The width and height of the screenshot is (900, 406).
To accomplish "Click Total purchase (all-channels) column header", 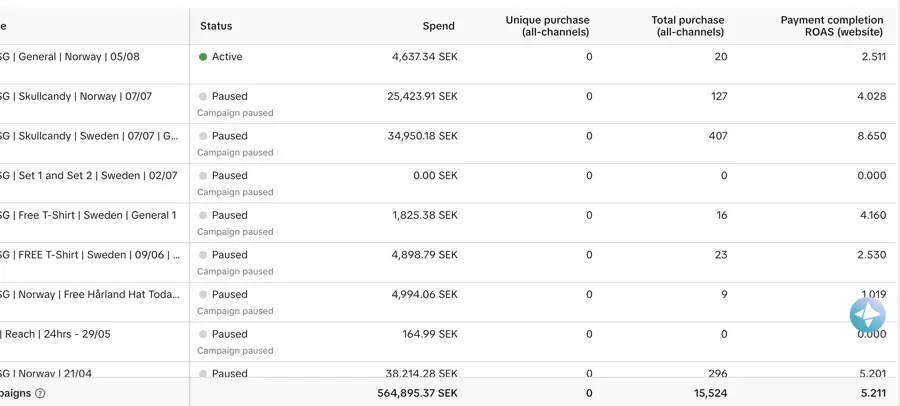I will pyautogui.click(x=688, y=26).
